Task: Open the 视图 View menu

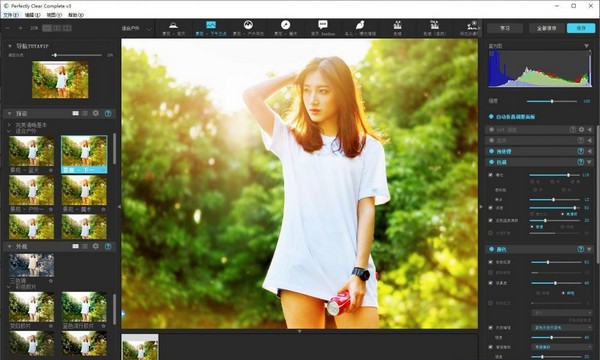Action: pyautogui.click(x=54, y=15)
